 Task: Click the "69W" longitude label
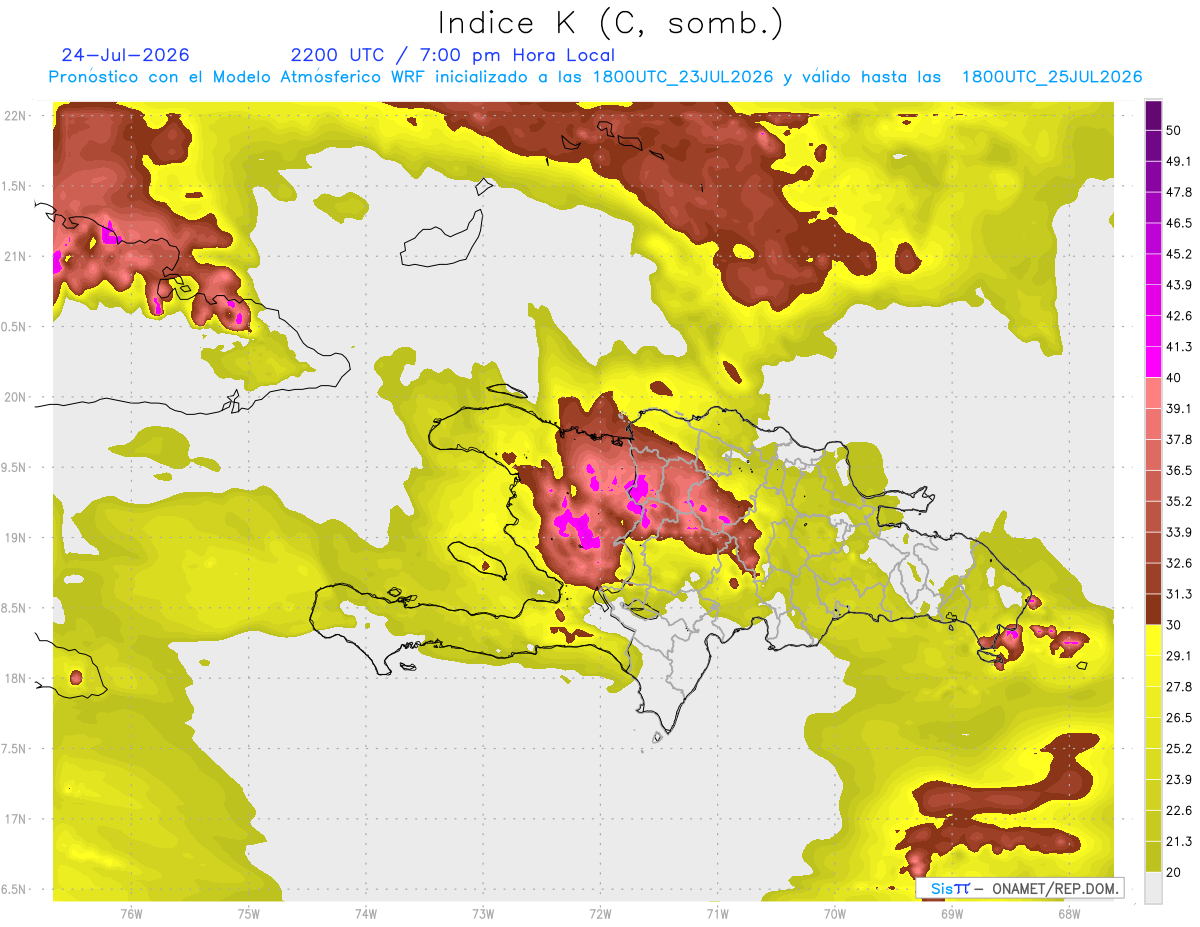tap(952, 914)
